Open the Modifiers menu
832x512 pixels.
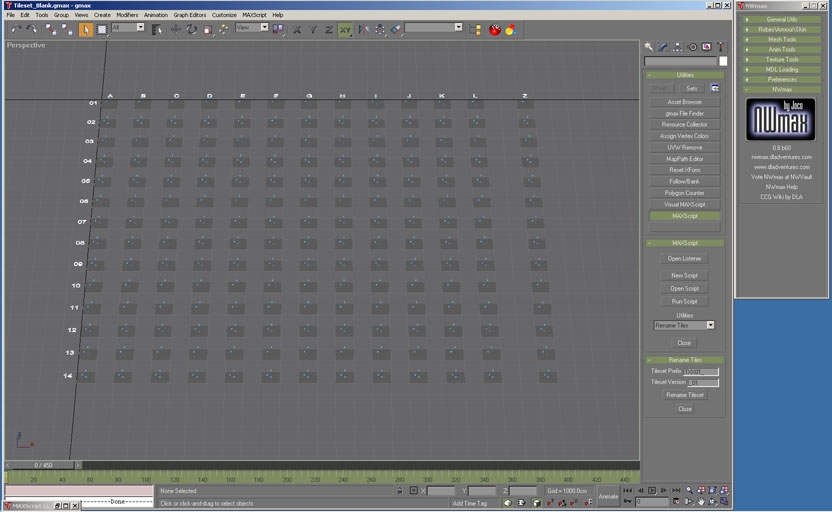tap(127, 15)
